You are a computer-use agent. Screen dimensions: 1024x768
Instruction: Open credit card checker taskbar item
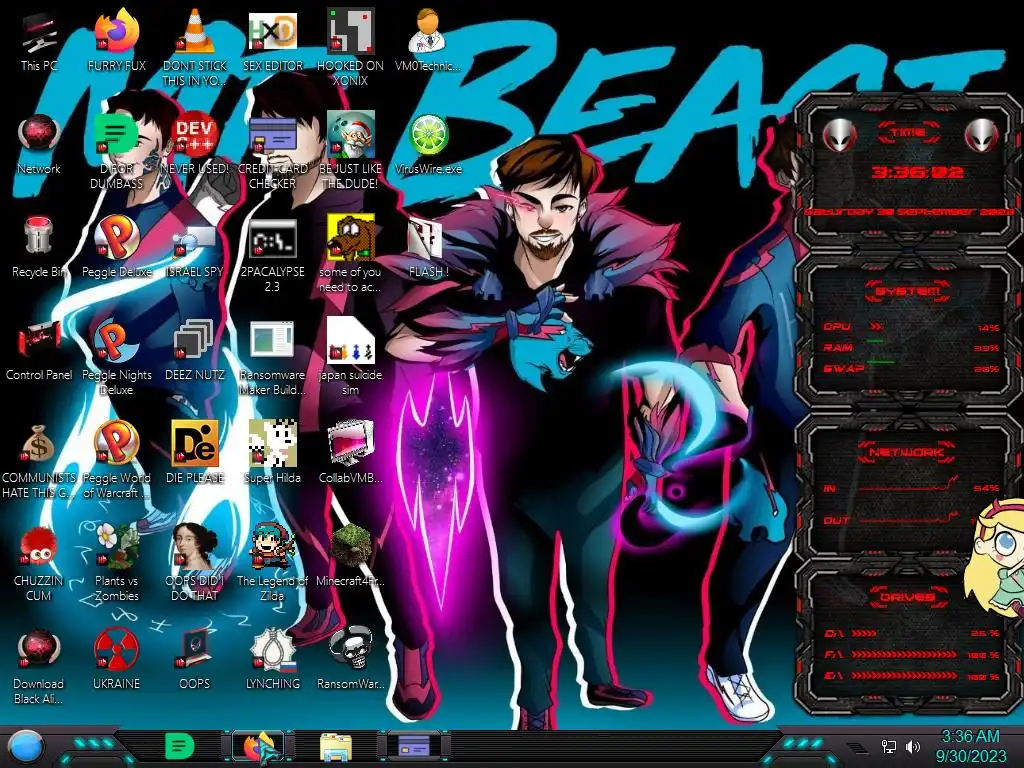coord(414,746)
